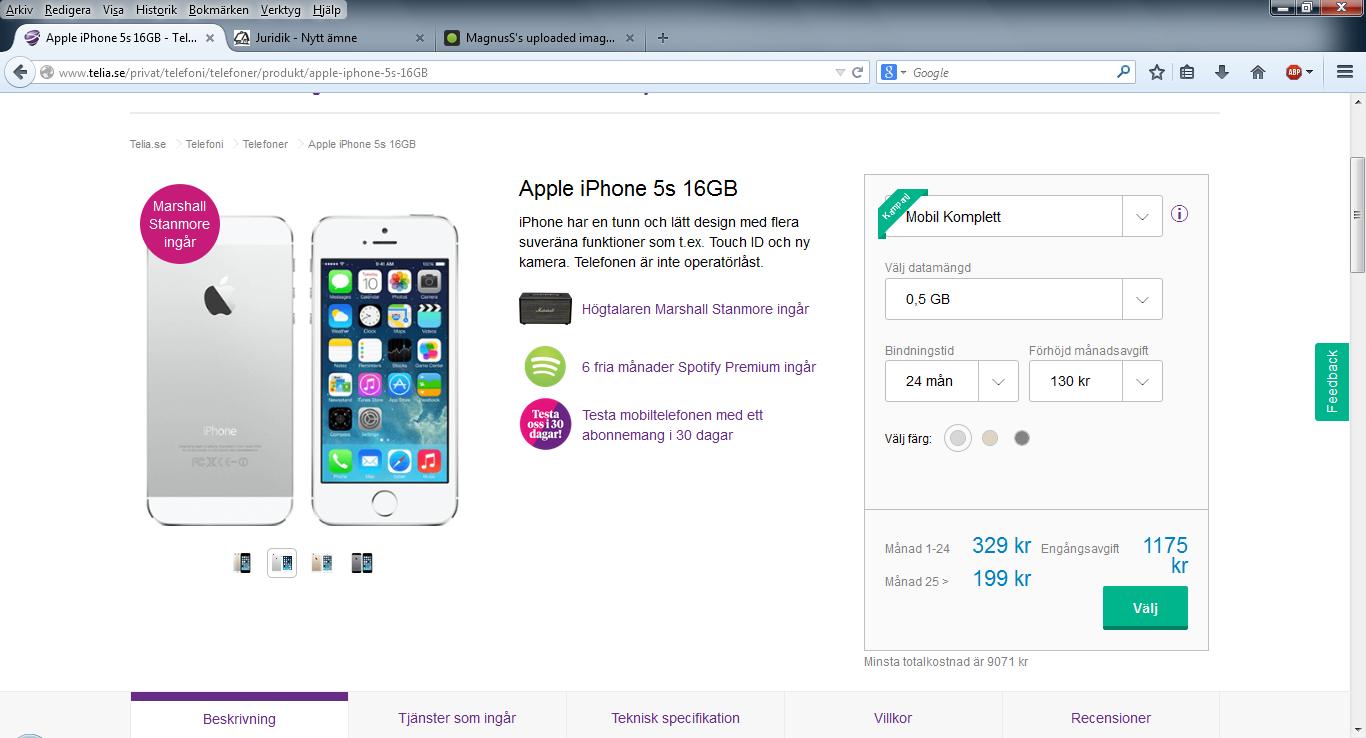
Task: Choose the gold color option
Action: click(x=990, y=438)
